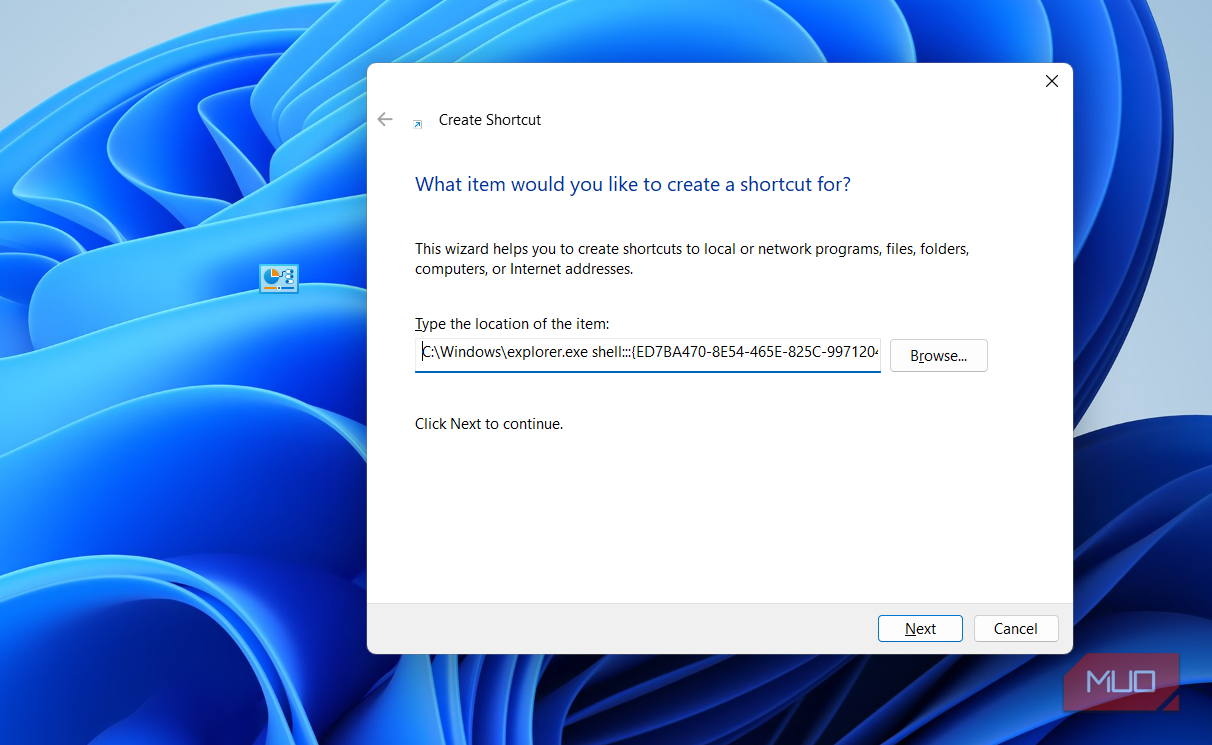Click the 'Create Shortcut' title text
The height and width of the screenshot is (745, 1212).
[490, 120]
